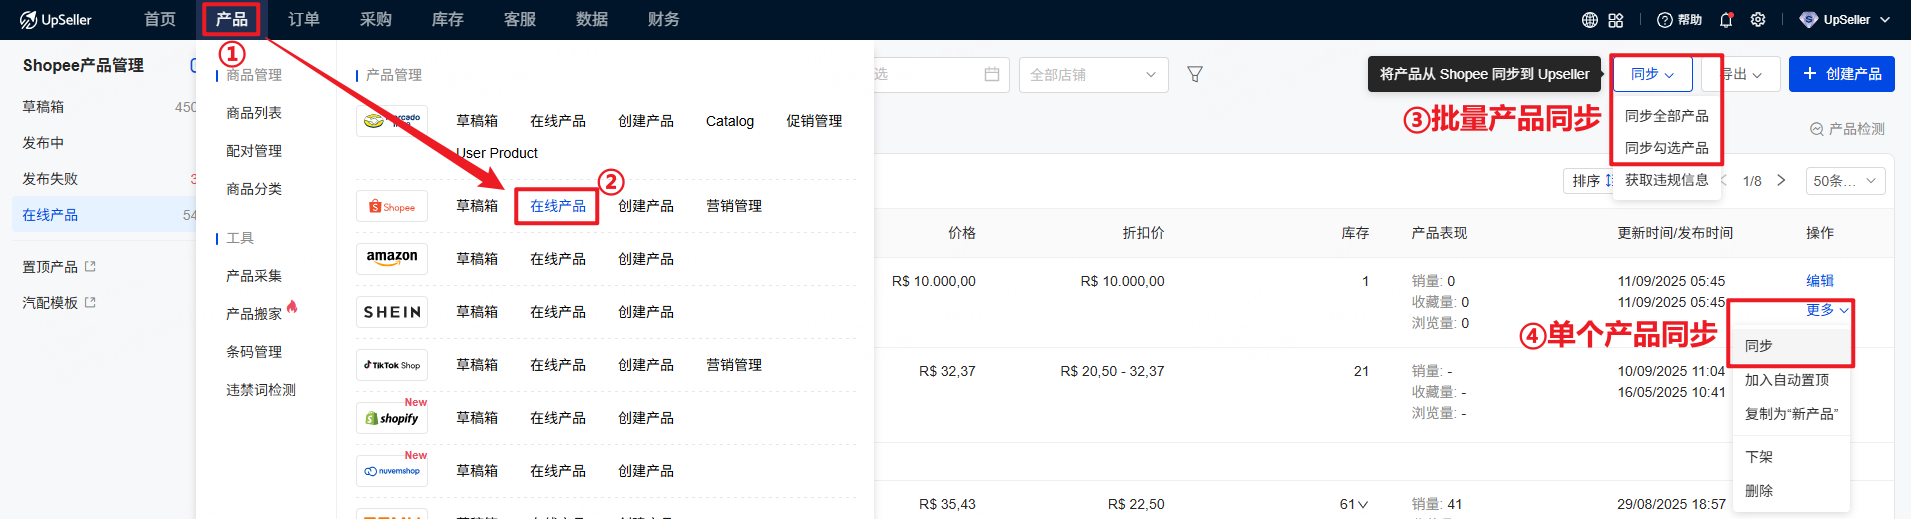Click the TikTok Shop logo
1911x519 pixels.
pyautogui.click(x=392, y=365)
